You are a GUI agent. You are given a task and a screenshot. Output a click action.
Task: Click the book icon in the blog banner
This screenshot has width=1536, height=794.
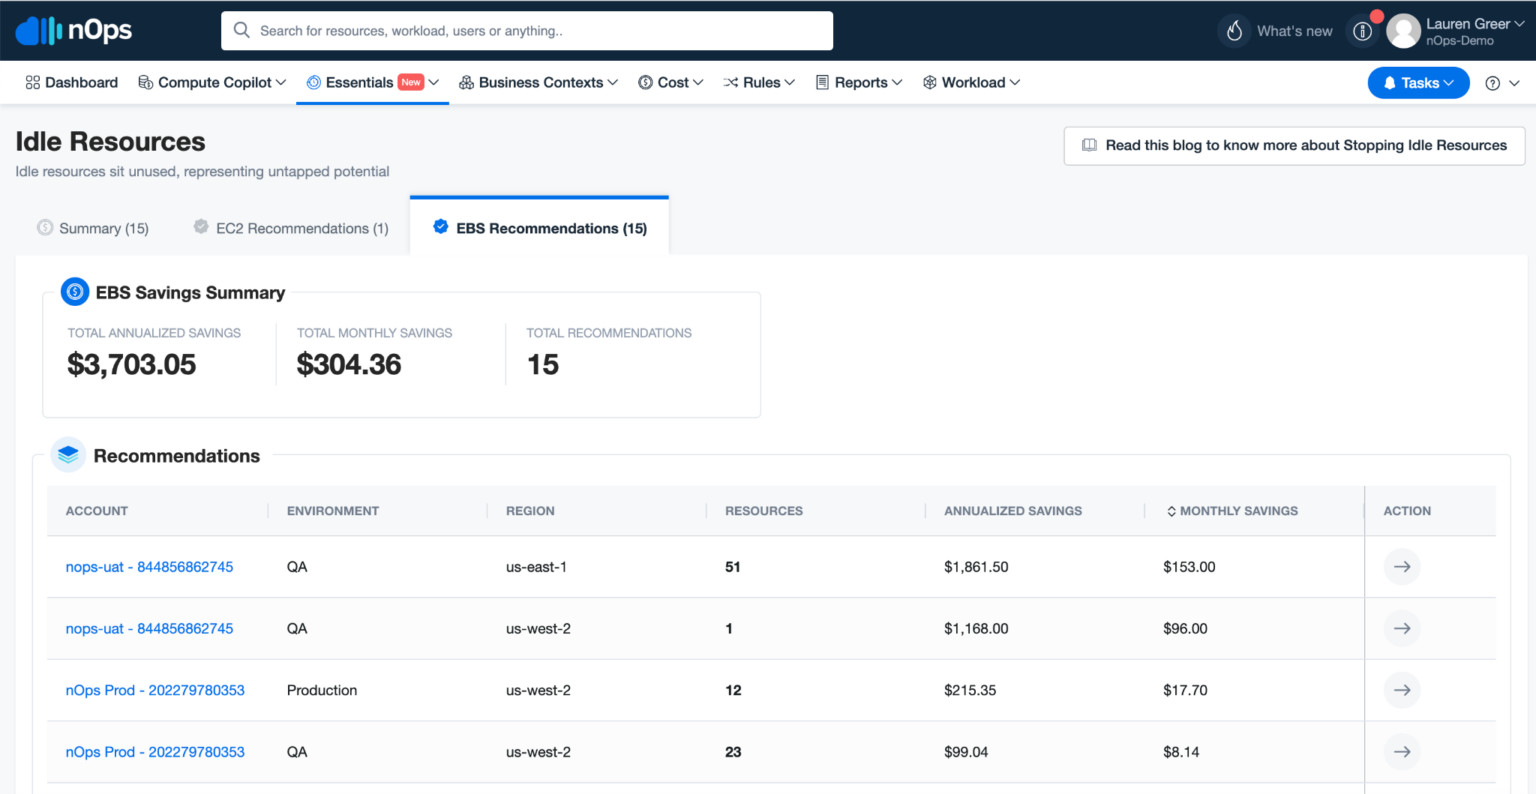pyautogui.click(x=1089, y=145)
